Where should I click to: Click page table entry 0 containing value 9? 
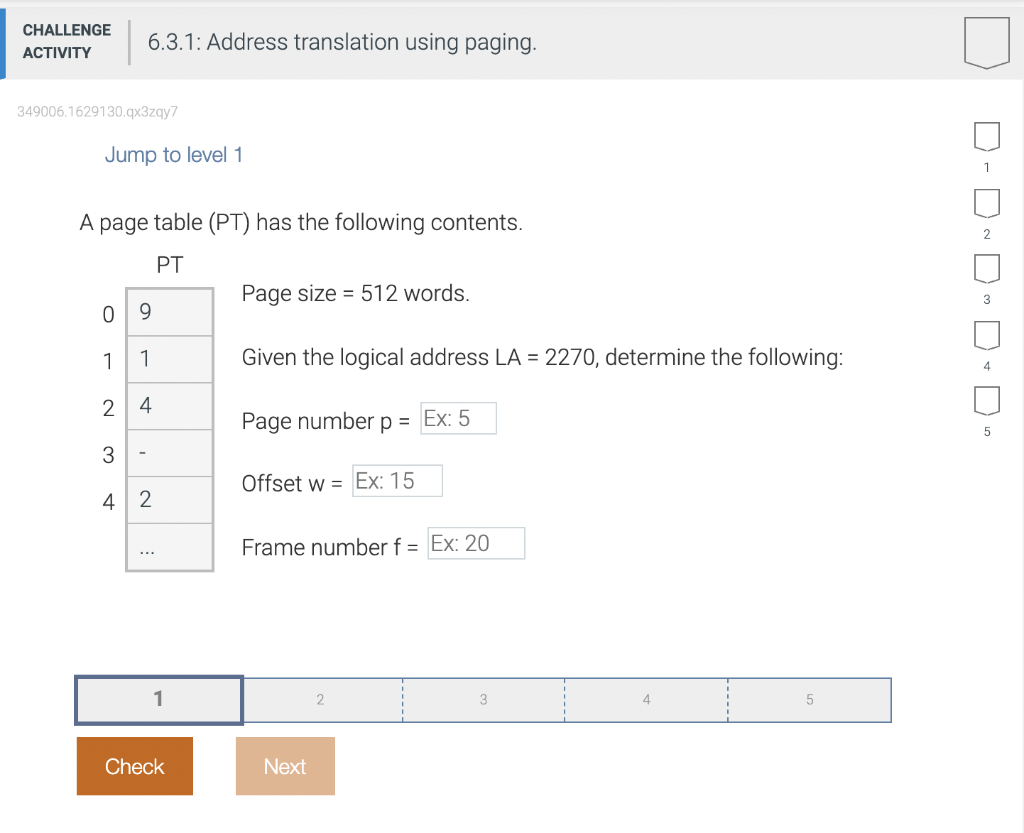168,312
